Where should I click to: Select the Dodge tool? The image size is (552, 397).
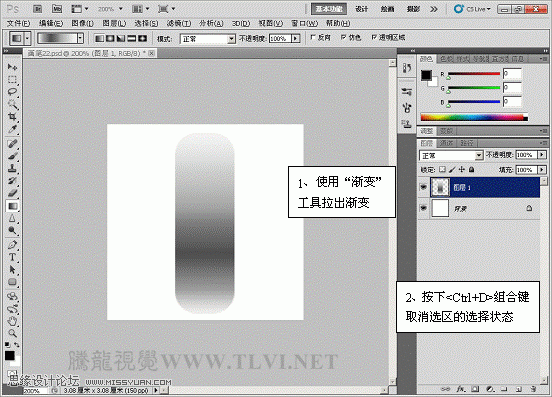[12, 231]
